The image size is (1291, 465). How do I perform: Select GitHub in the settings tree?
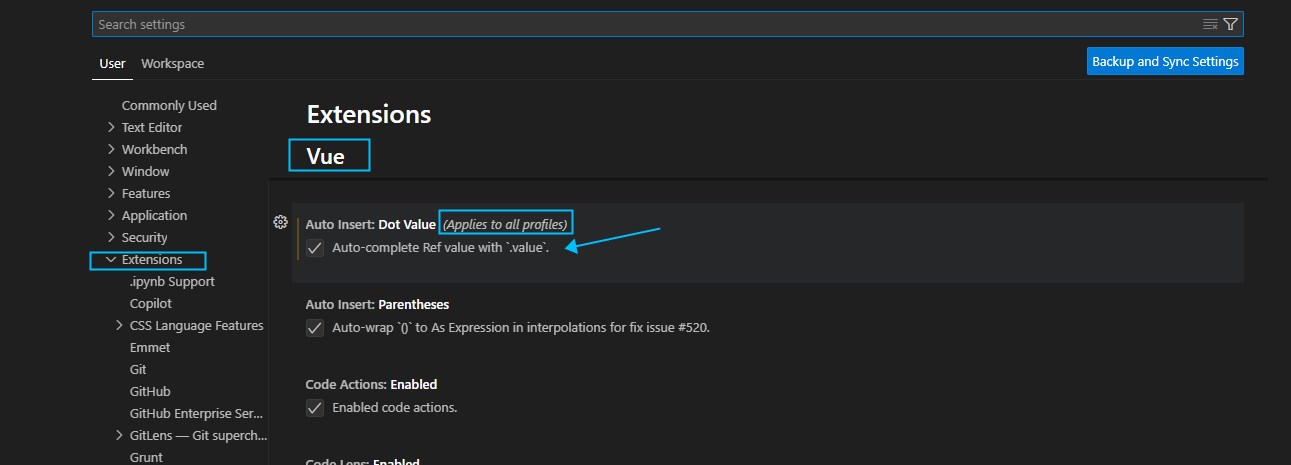150,392
